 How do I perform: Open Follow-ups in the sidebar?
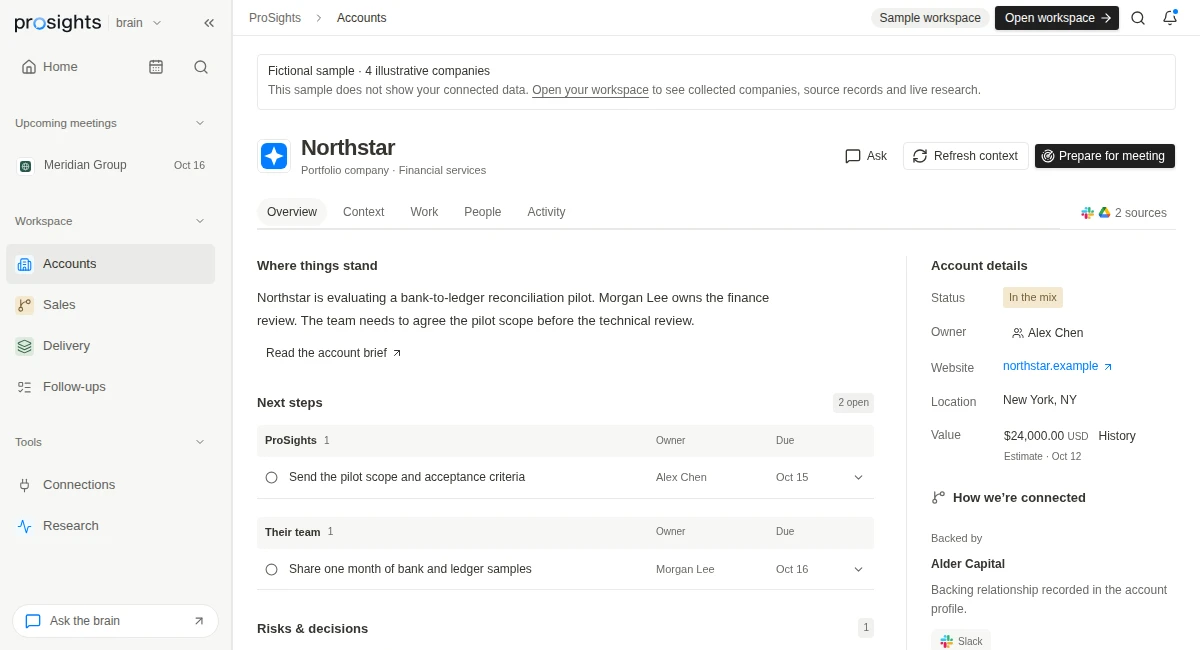[x=110, y=387]
